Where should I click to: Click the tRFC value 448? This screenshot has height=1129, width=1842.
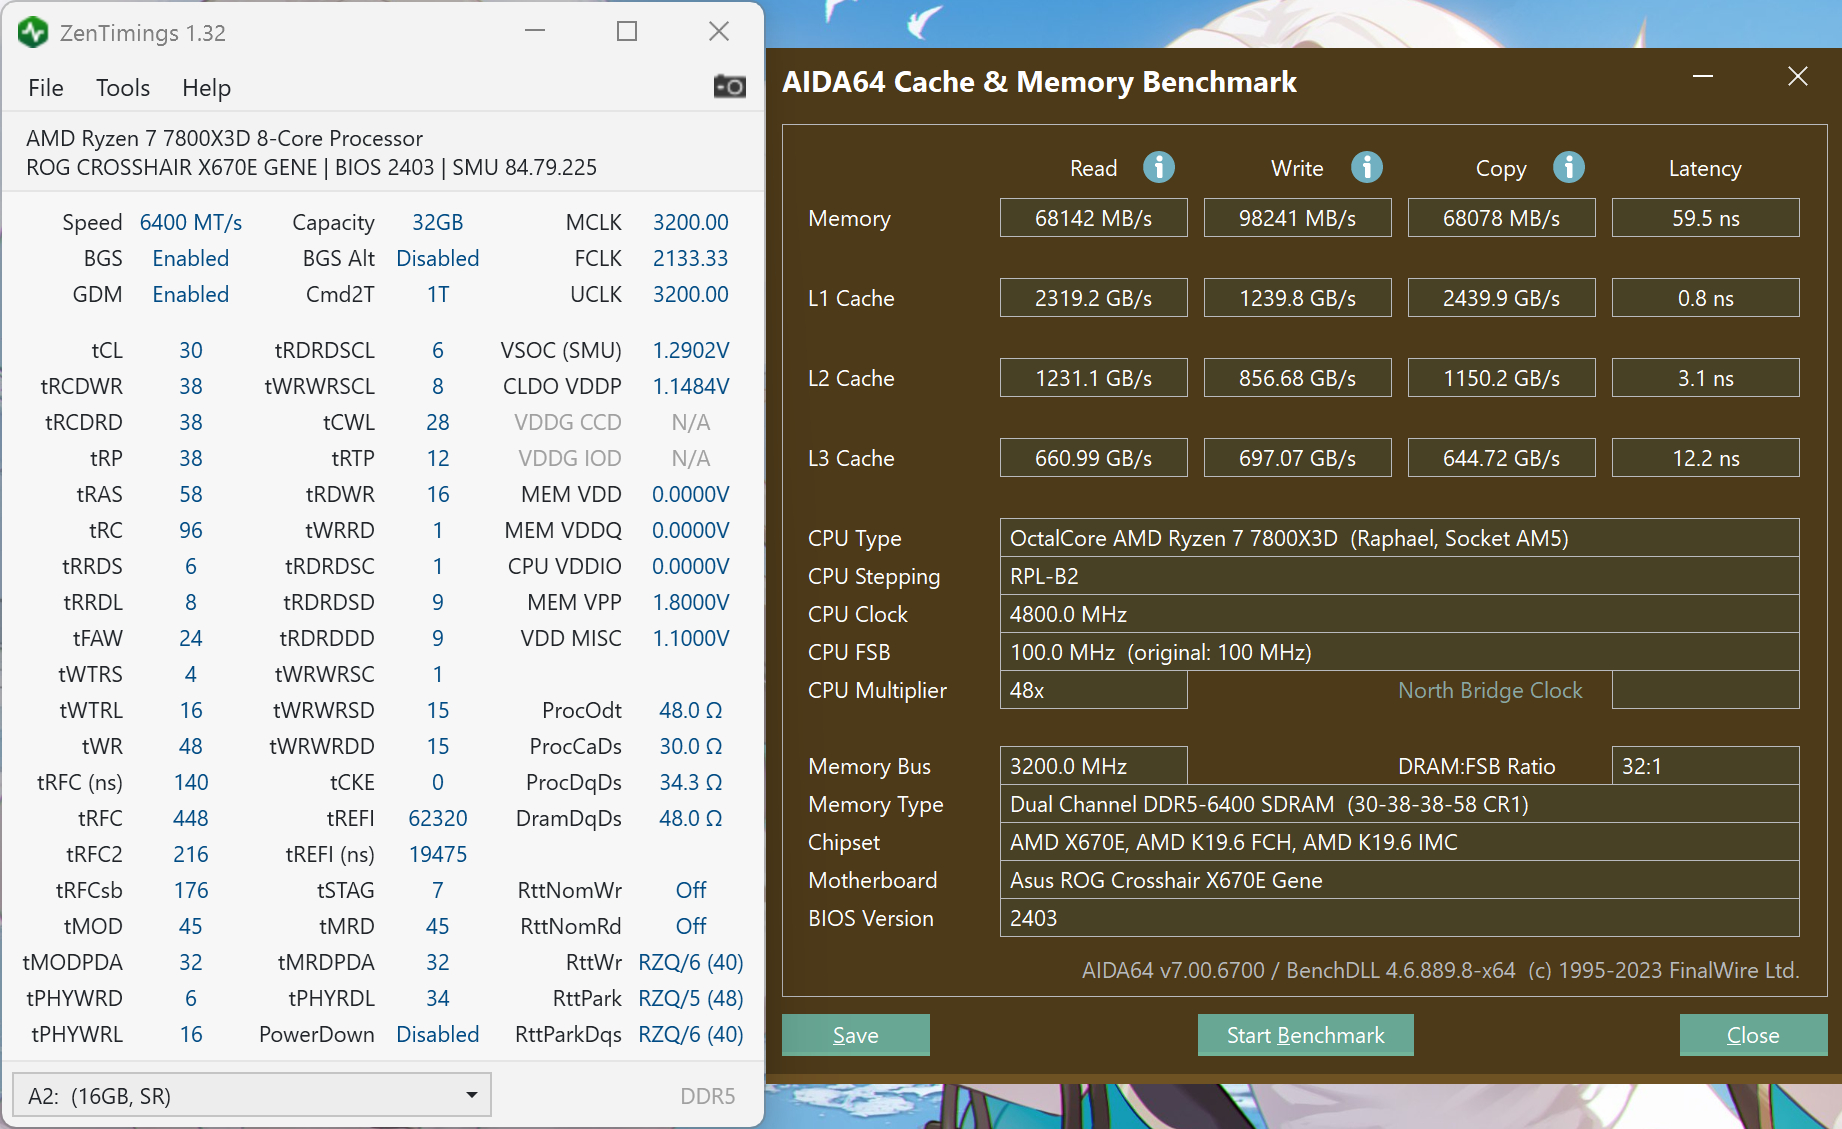coord(191,818)
